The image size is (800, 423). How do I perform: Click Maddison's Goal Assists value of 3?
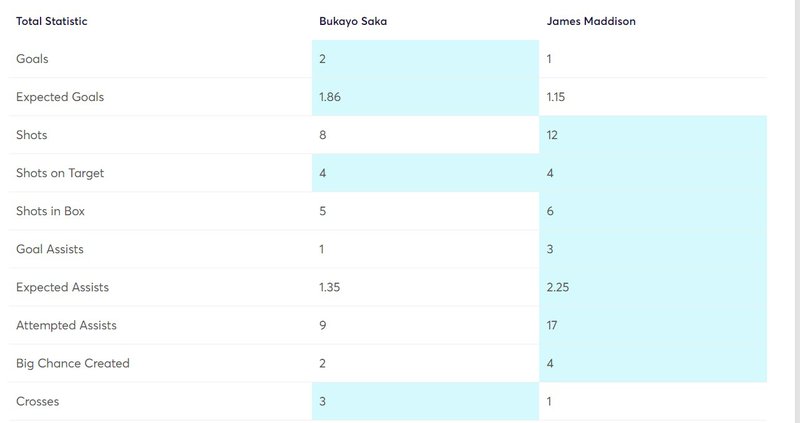(x=550, y=249)
